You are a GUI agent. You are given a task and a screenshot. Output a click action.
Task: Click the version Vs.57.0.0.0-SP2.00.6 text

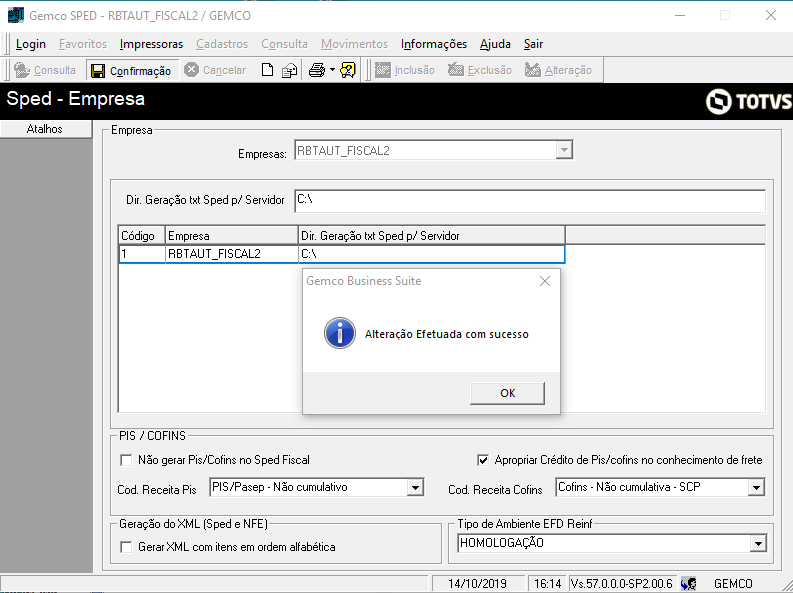[x=622, y=584]
